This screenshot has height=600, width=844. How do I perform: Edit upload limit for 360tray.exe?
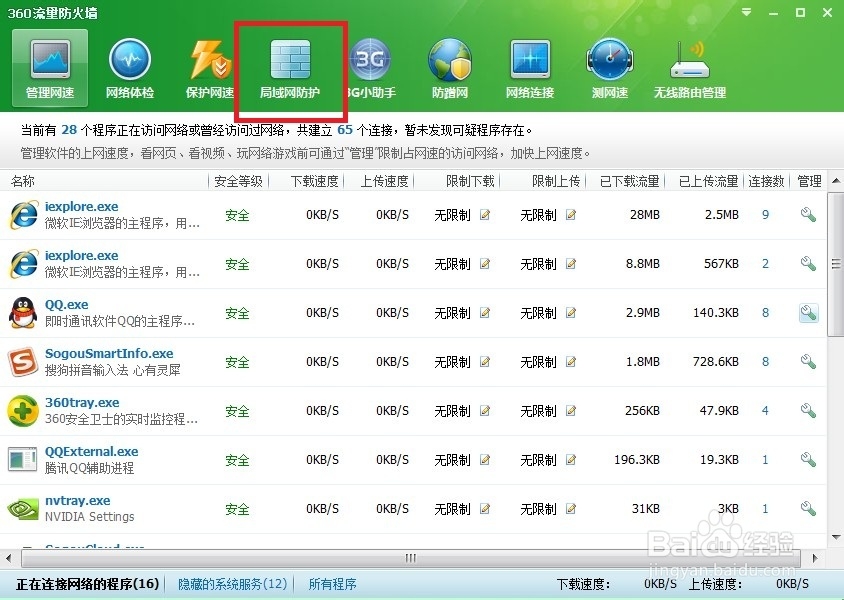coord(571,411)
